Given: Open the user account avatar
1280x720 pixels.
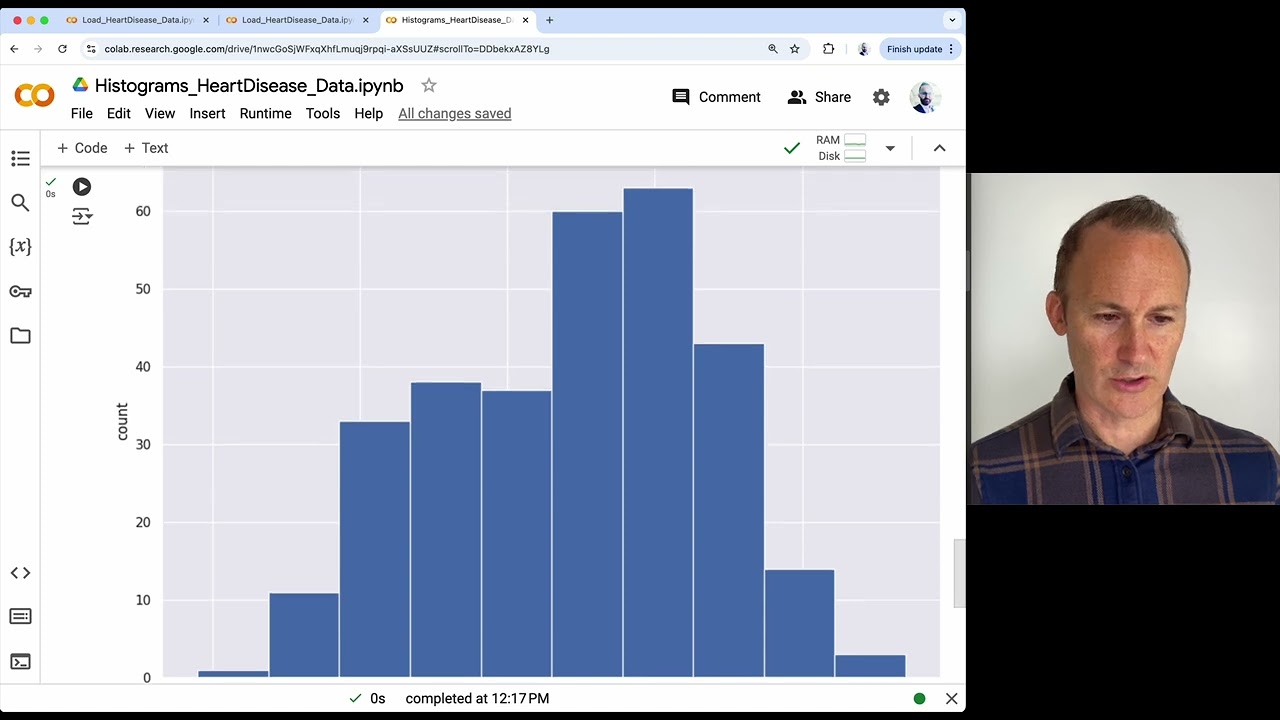Looking at the screenshot, I should point(925,97).
